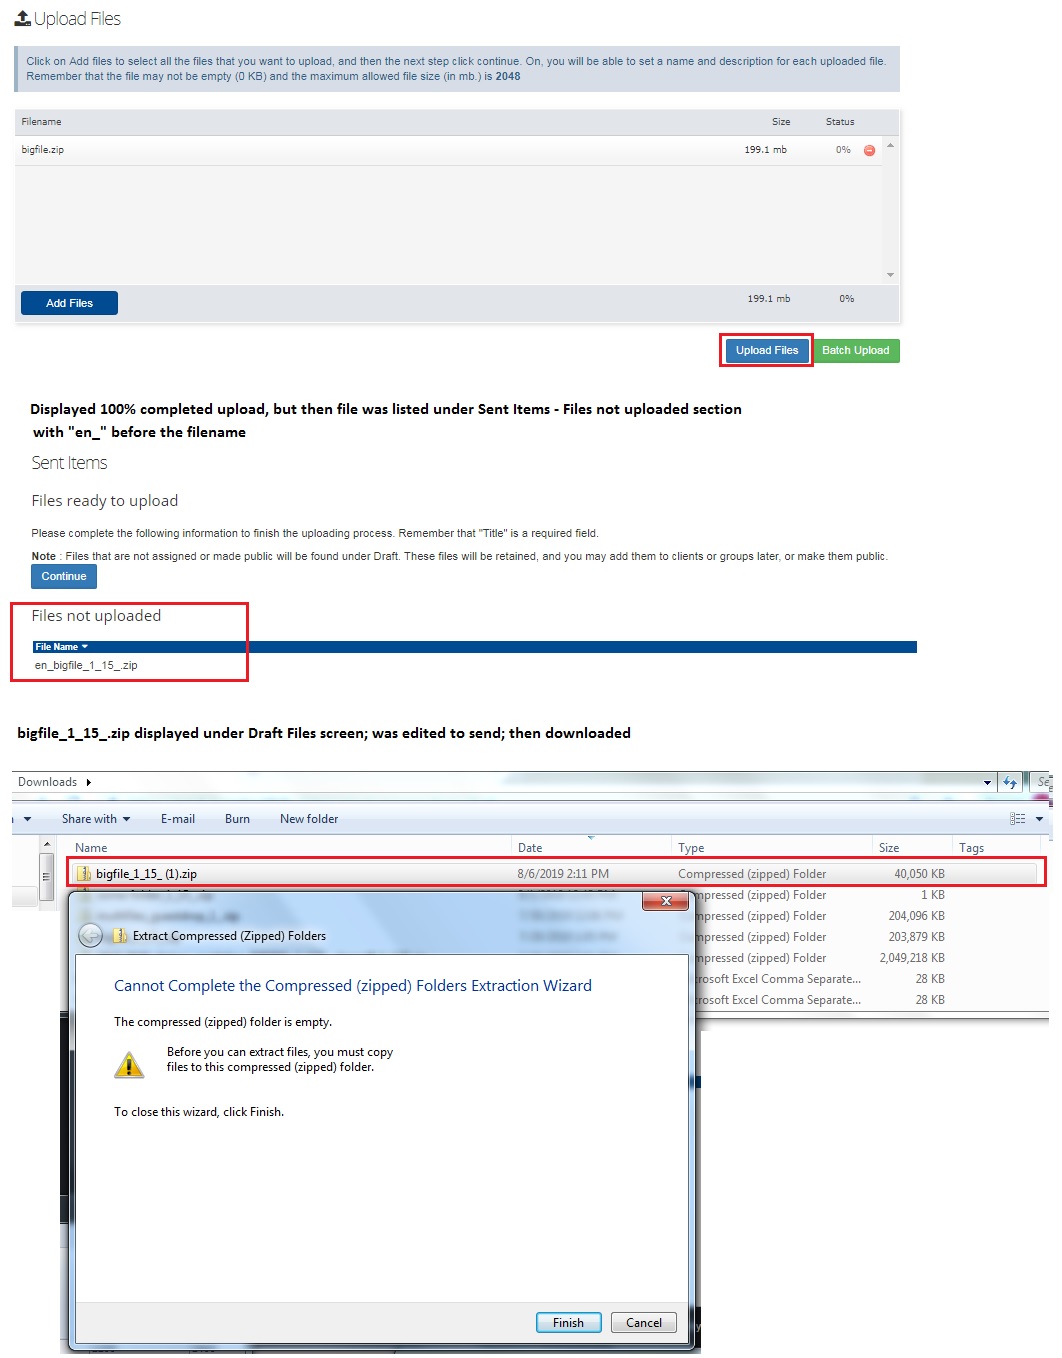Select Burn from the Explorer toolbar
The image size is (1062, 1358).
[x=237, y=818]
